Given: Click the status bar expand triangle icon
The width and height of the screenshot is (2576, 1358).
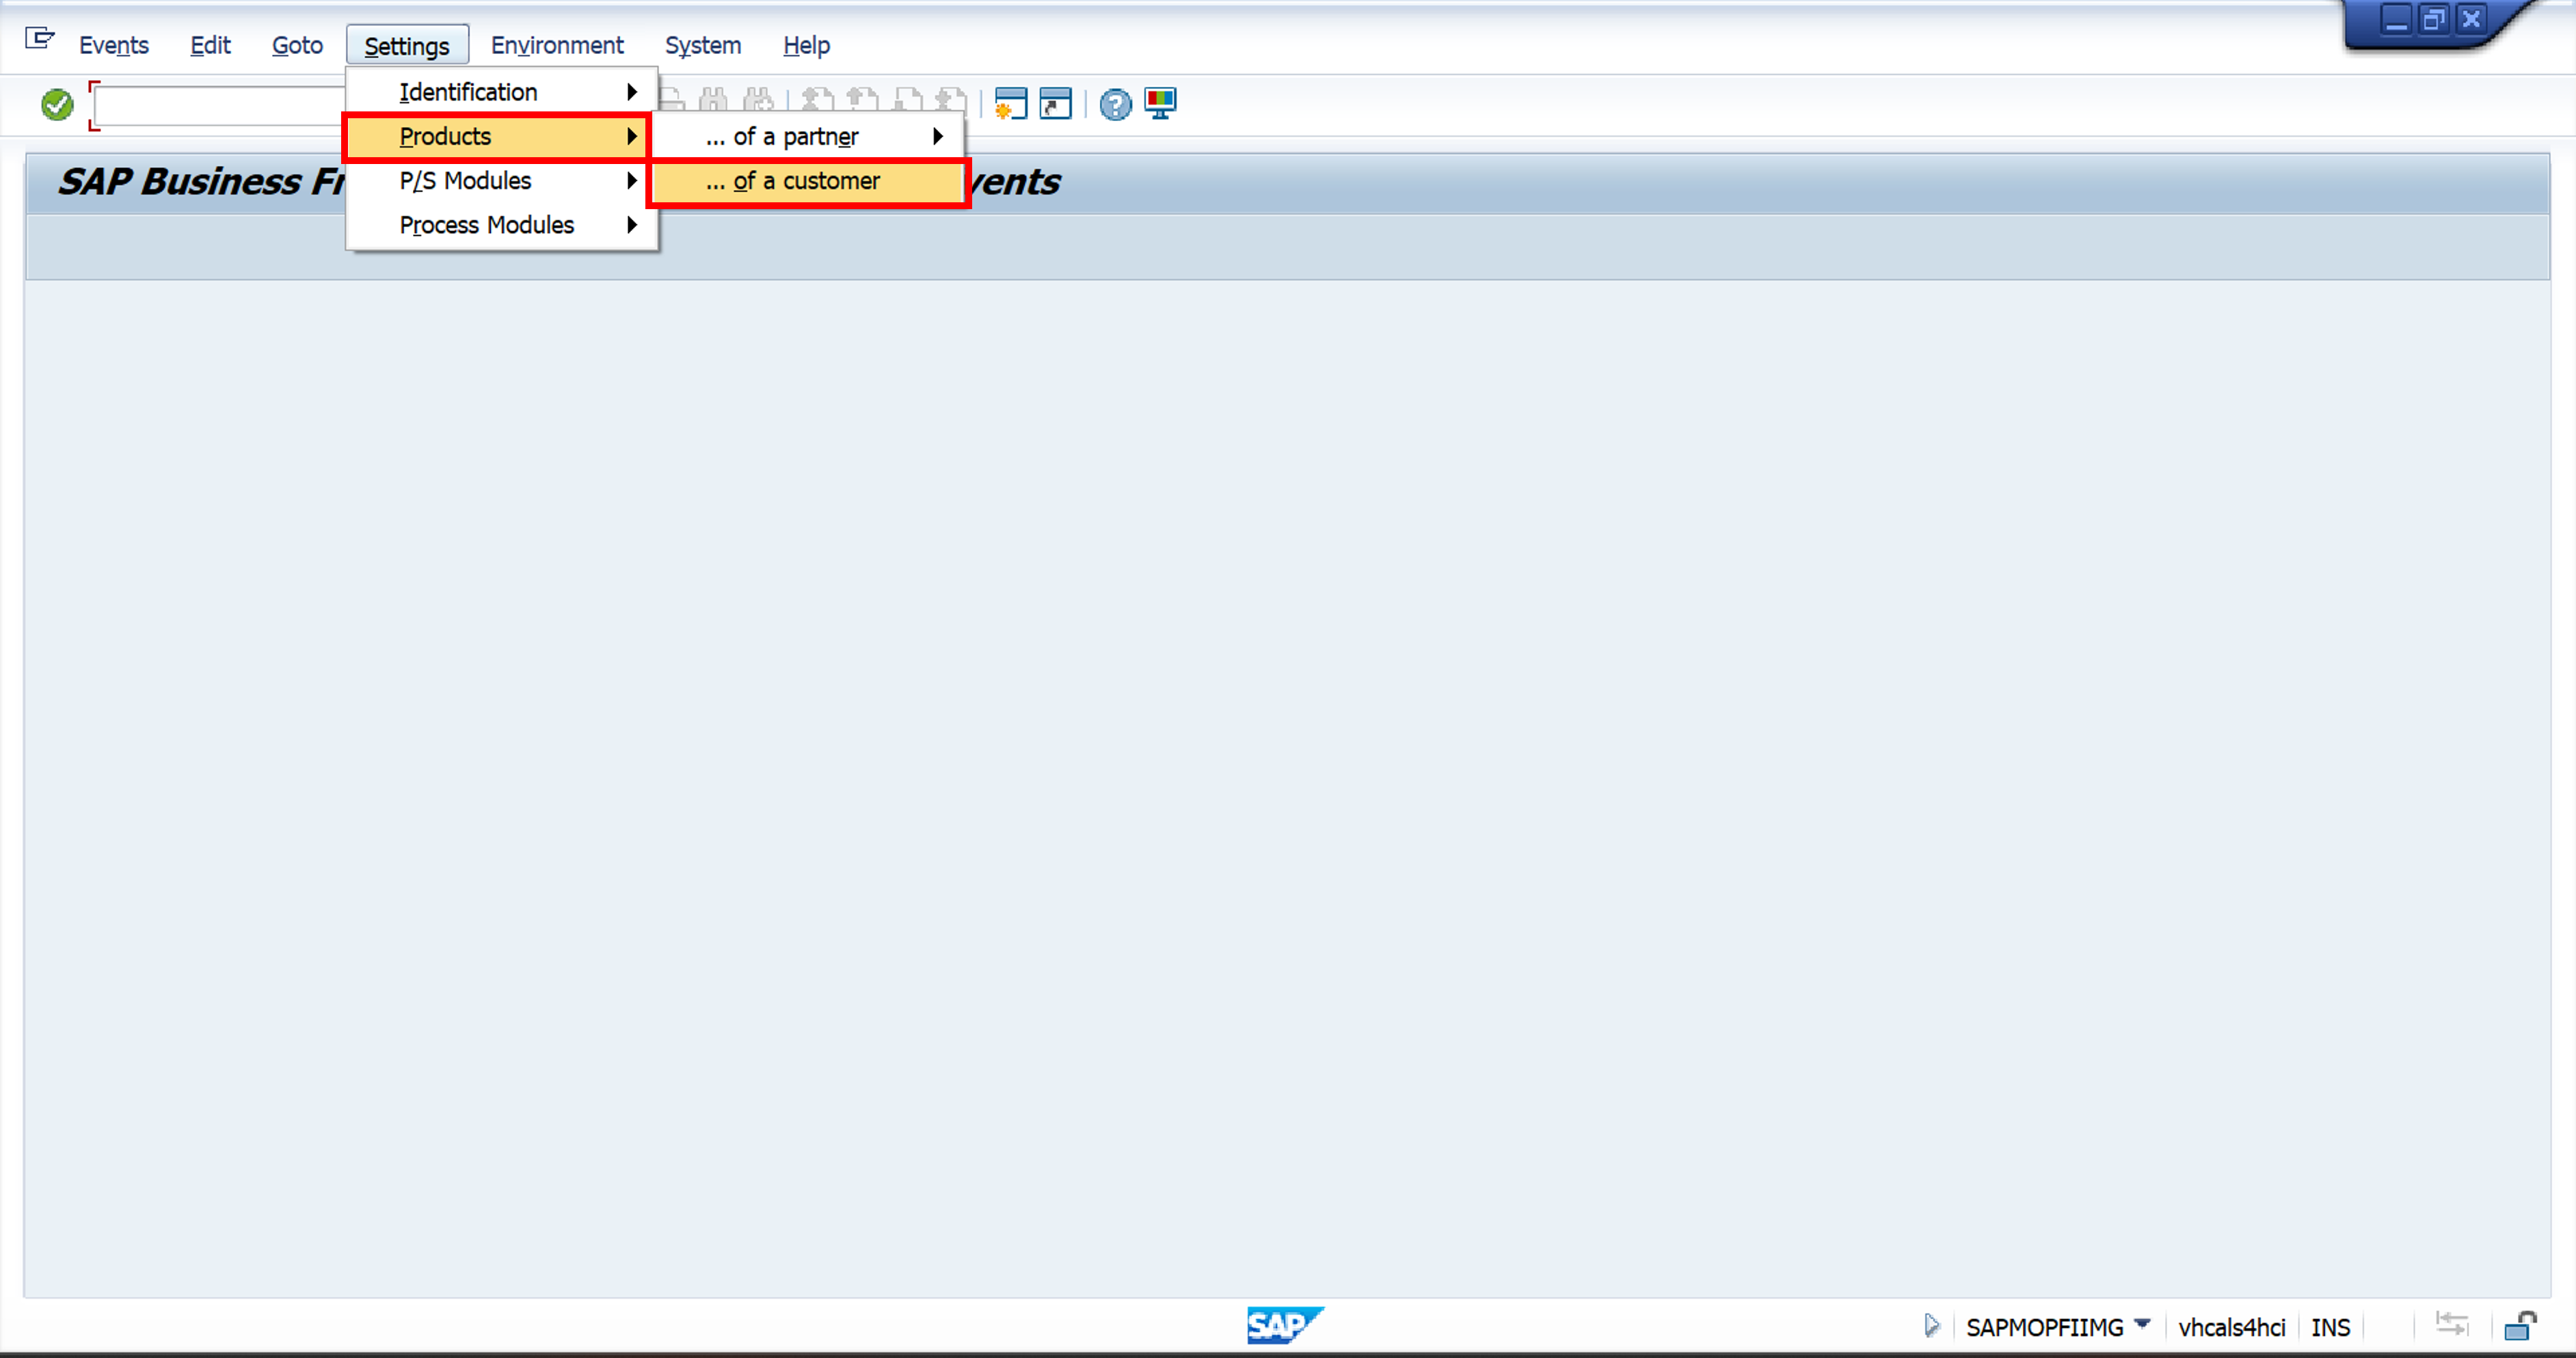Looking at the screenshot, I should click(x=1931, y=1326).
